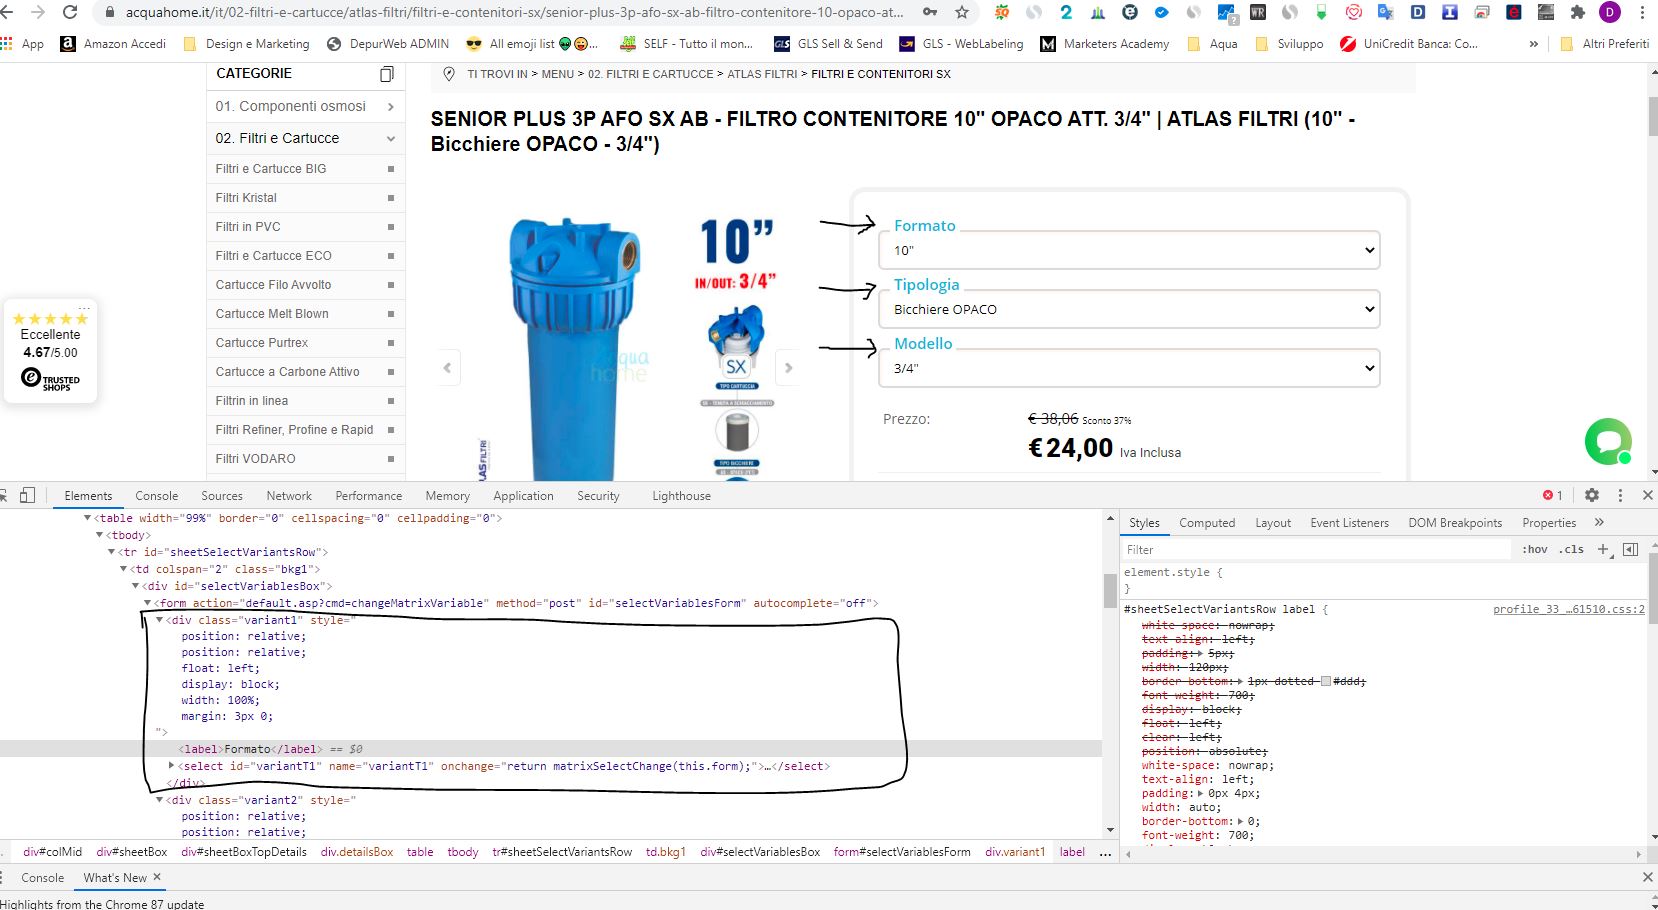Open the Tipologia dropdown showing Bicchiere OPACO
The width and height of the screenshot is (1658, 910).
(1130, 309)
